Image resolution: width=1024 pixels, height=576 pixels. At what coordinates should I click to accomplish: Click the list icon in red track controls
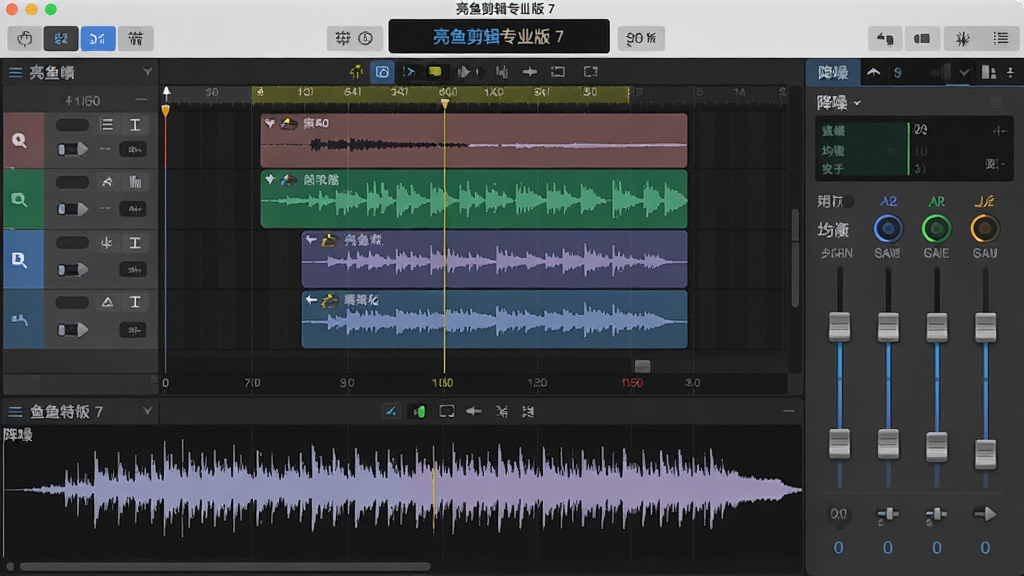pos(106,125)
